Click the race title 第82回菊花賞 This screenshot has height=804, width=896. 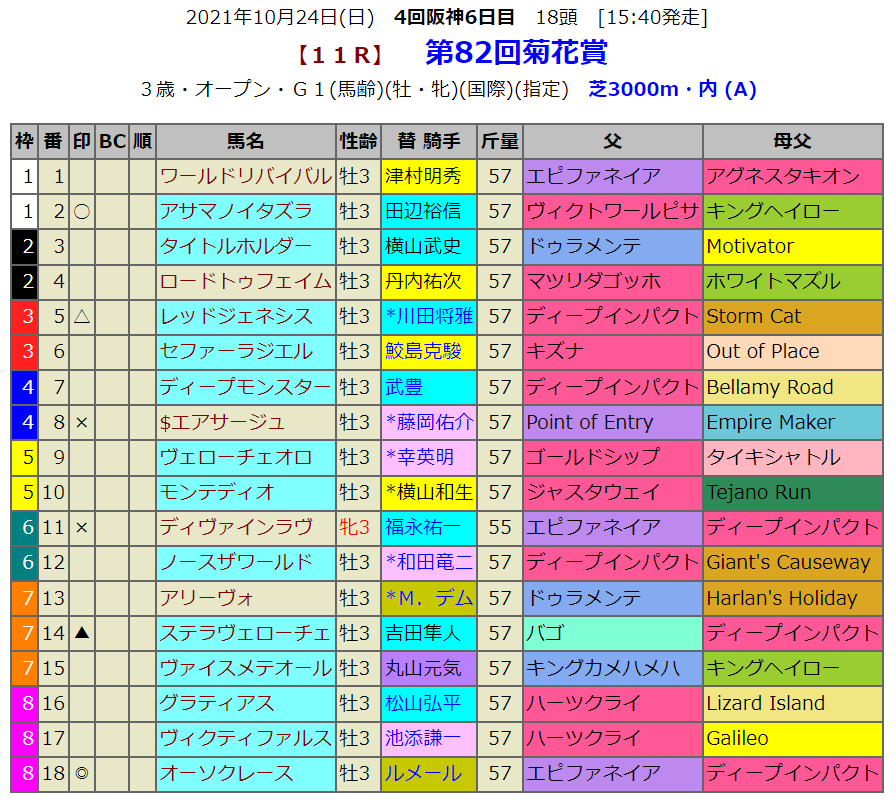click(x=516, y=52)
